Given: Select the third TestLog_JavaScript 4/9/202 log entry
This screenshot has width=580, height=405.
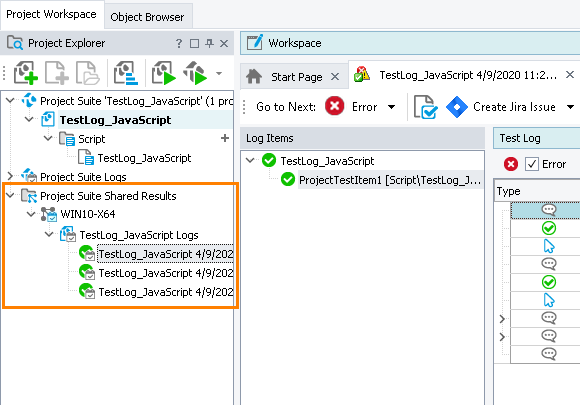Looking at the screenshot, I should pos(165,292).
